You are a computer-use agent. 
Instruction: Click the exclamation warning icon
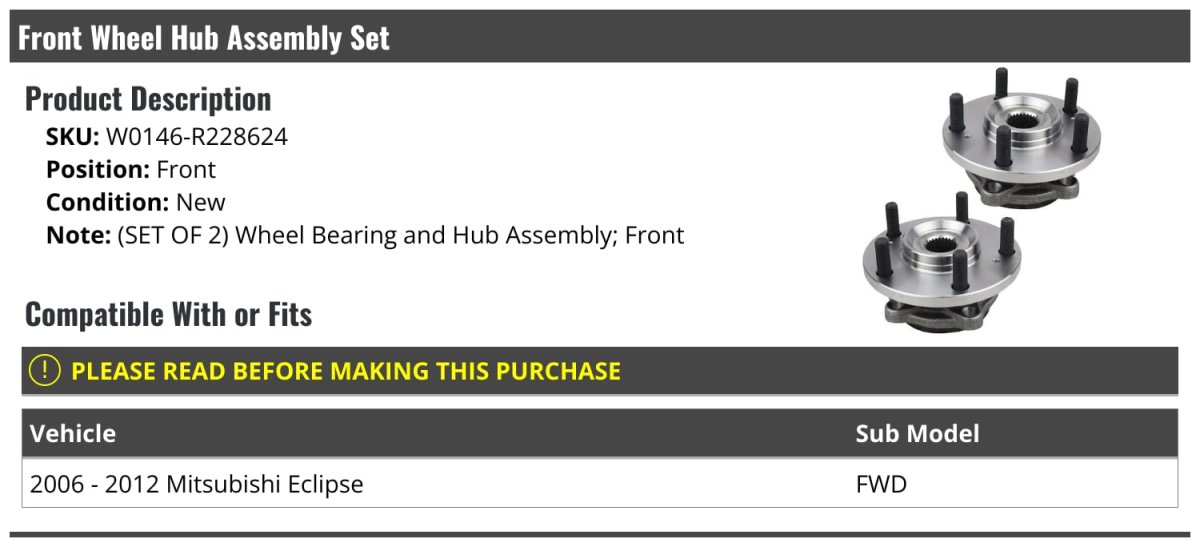(x=44, y=371)
